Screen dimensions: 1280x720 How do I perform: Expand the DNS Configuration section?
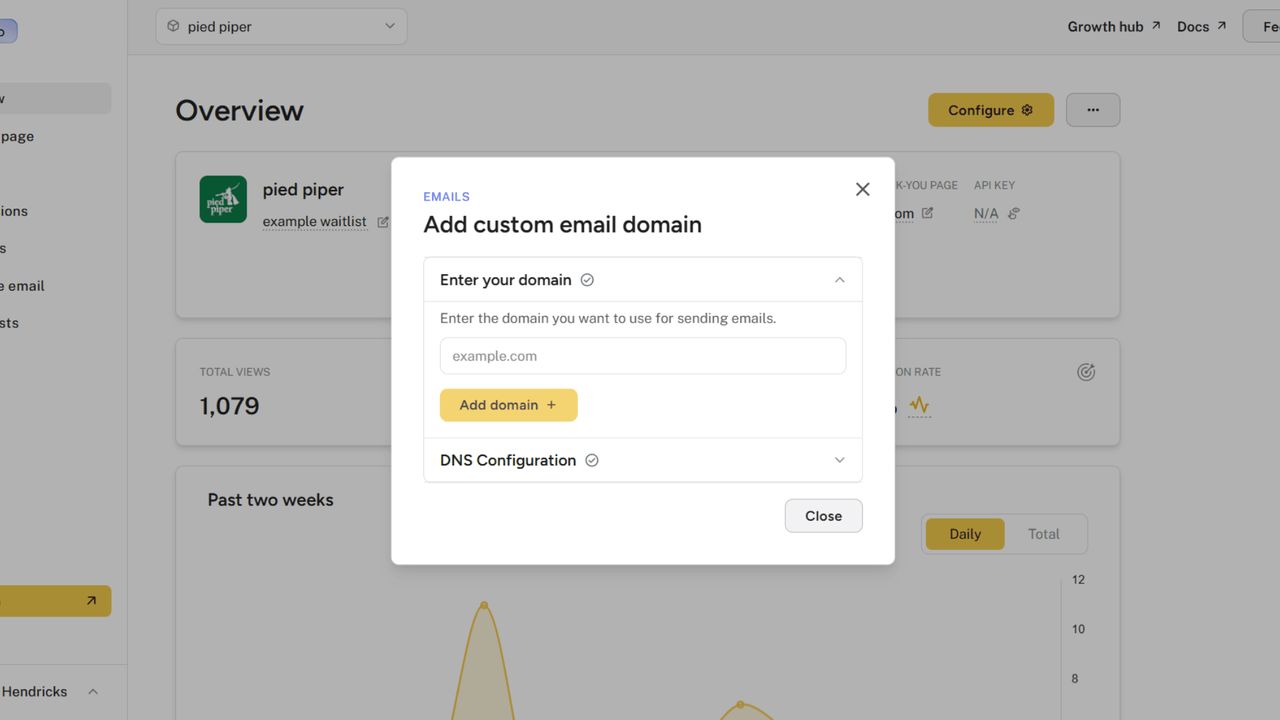click(x=840, y=460)
